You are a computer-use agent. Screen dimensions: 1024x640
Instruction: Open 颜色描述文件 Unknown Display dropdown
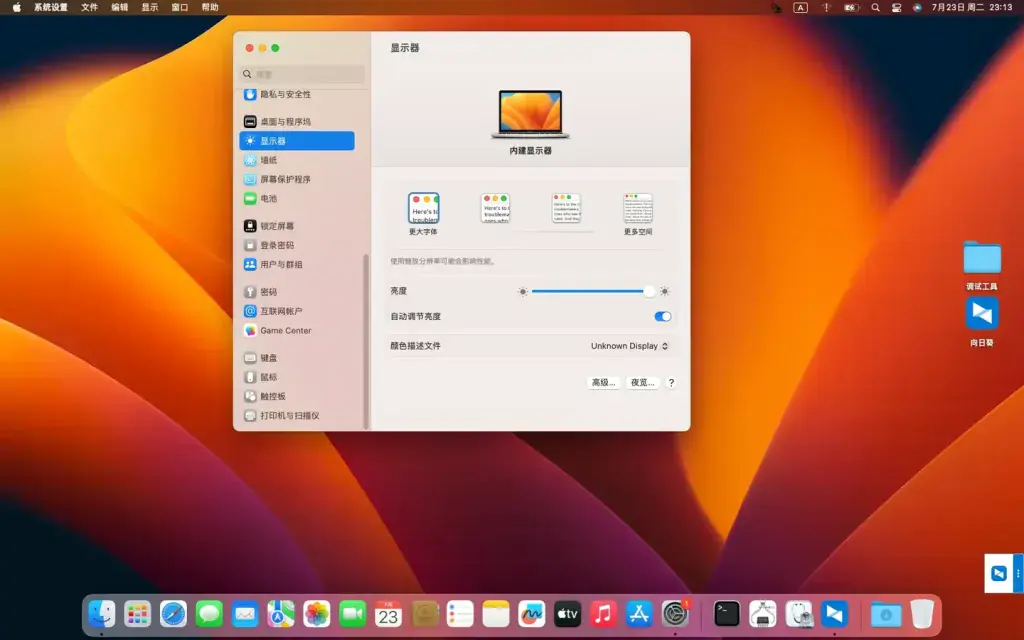(630, 346)
